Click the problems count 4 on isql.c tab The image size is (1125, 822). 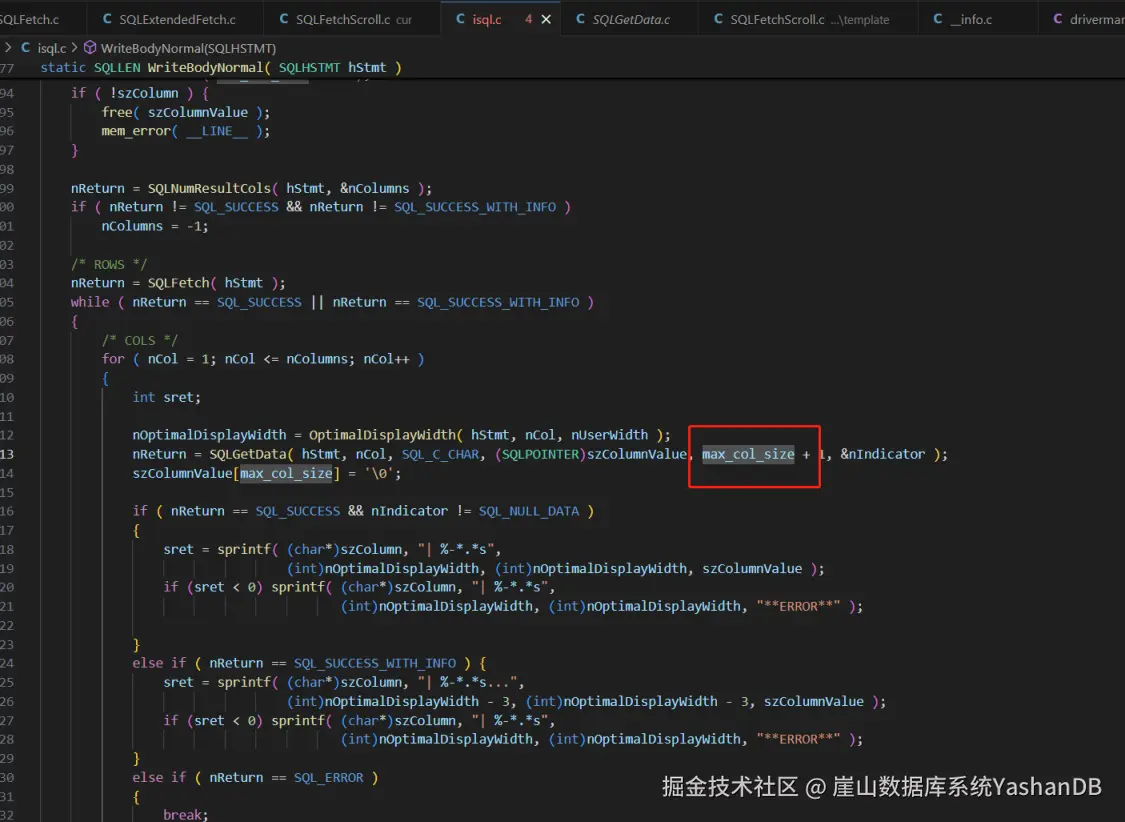529,19
